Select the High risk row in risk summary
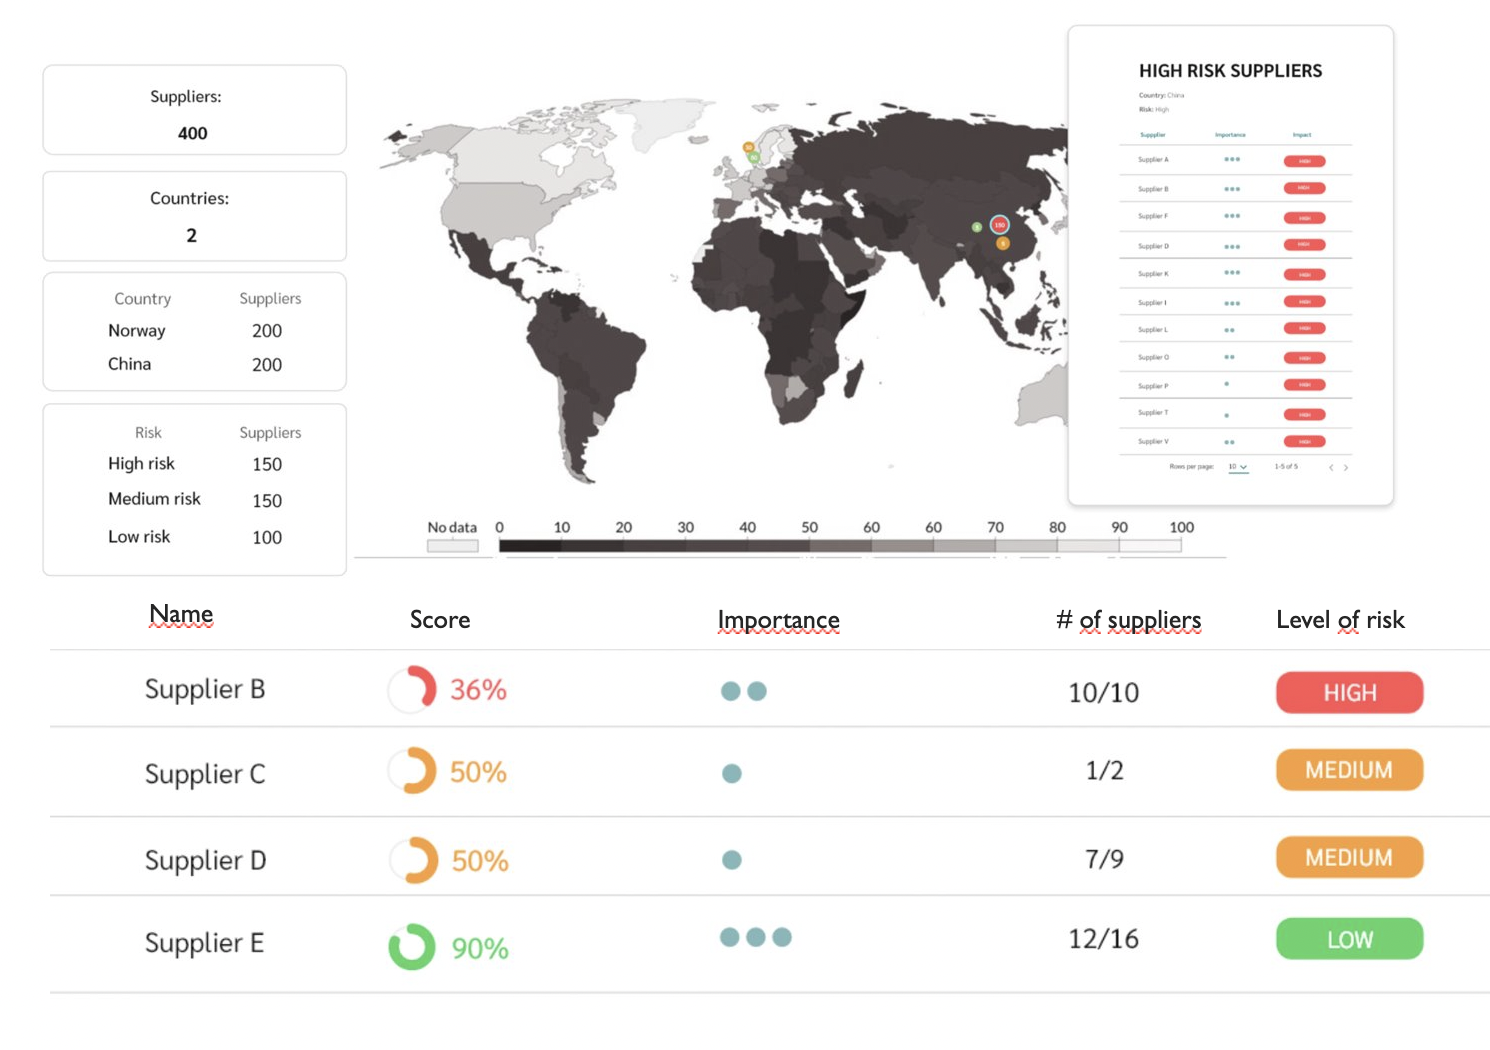This screenshot has height=1050, width=1490. [194, 464]
